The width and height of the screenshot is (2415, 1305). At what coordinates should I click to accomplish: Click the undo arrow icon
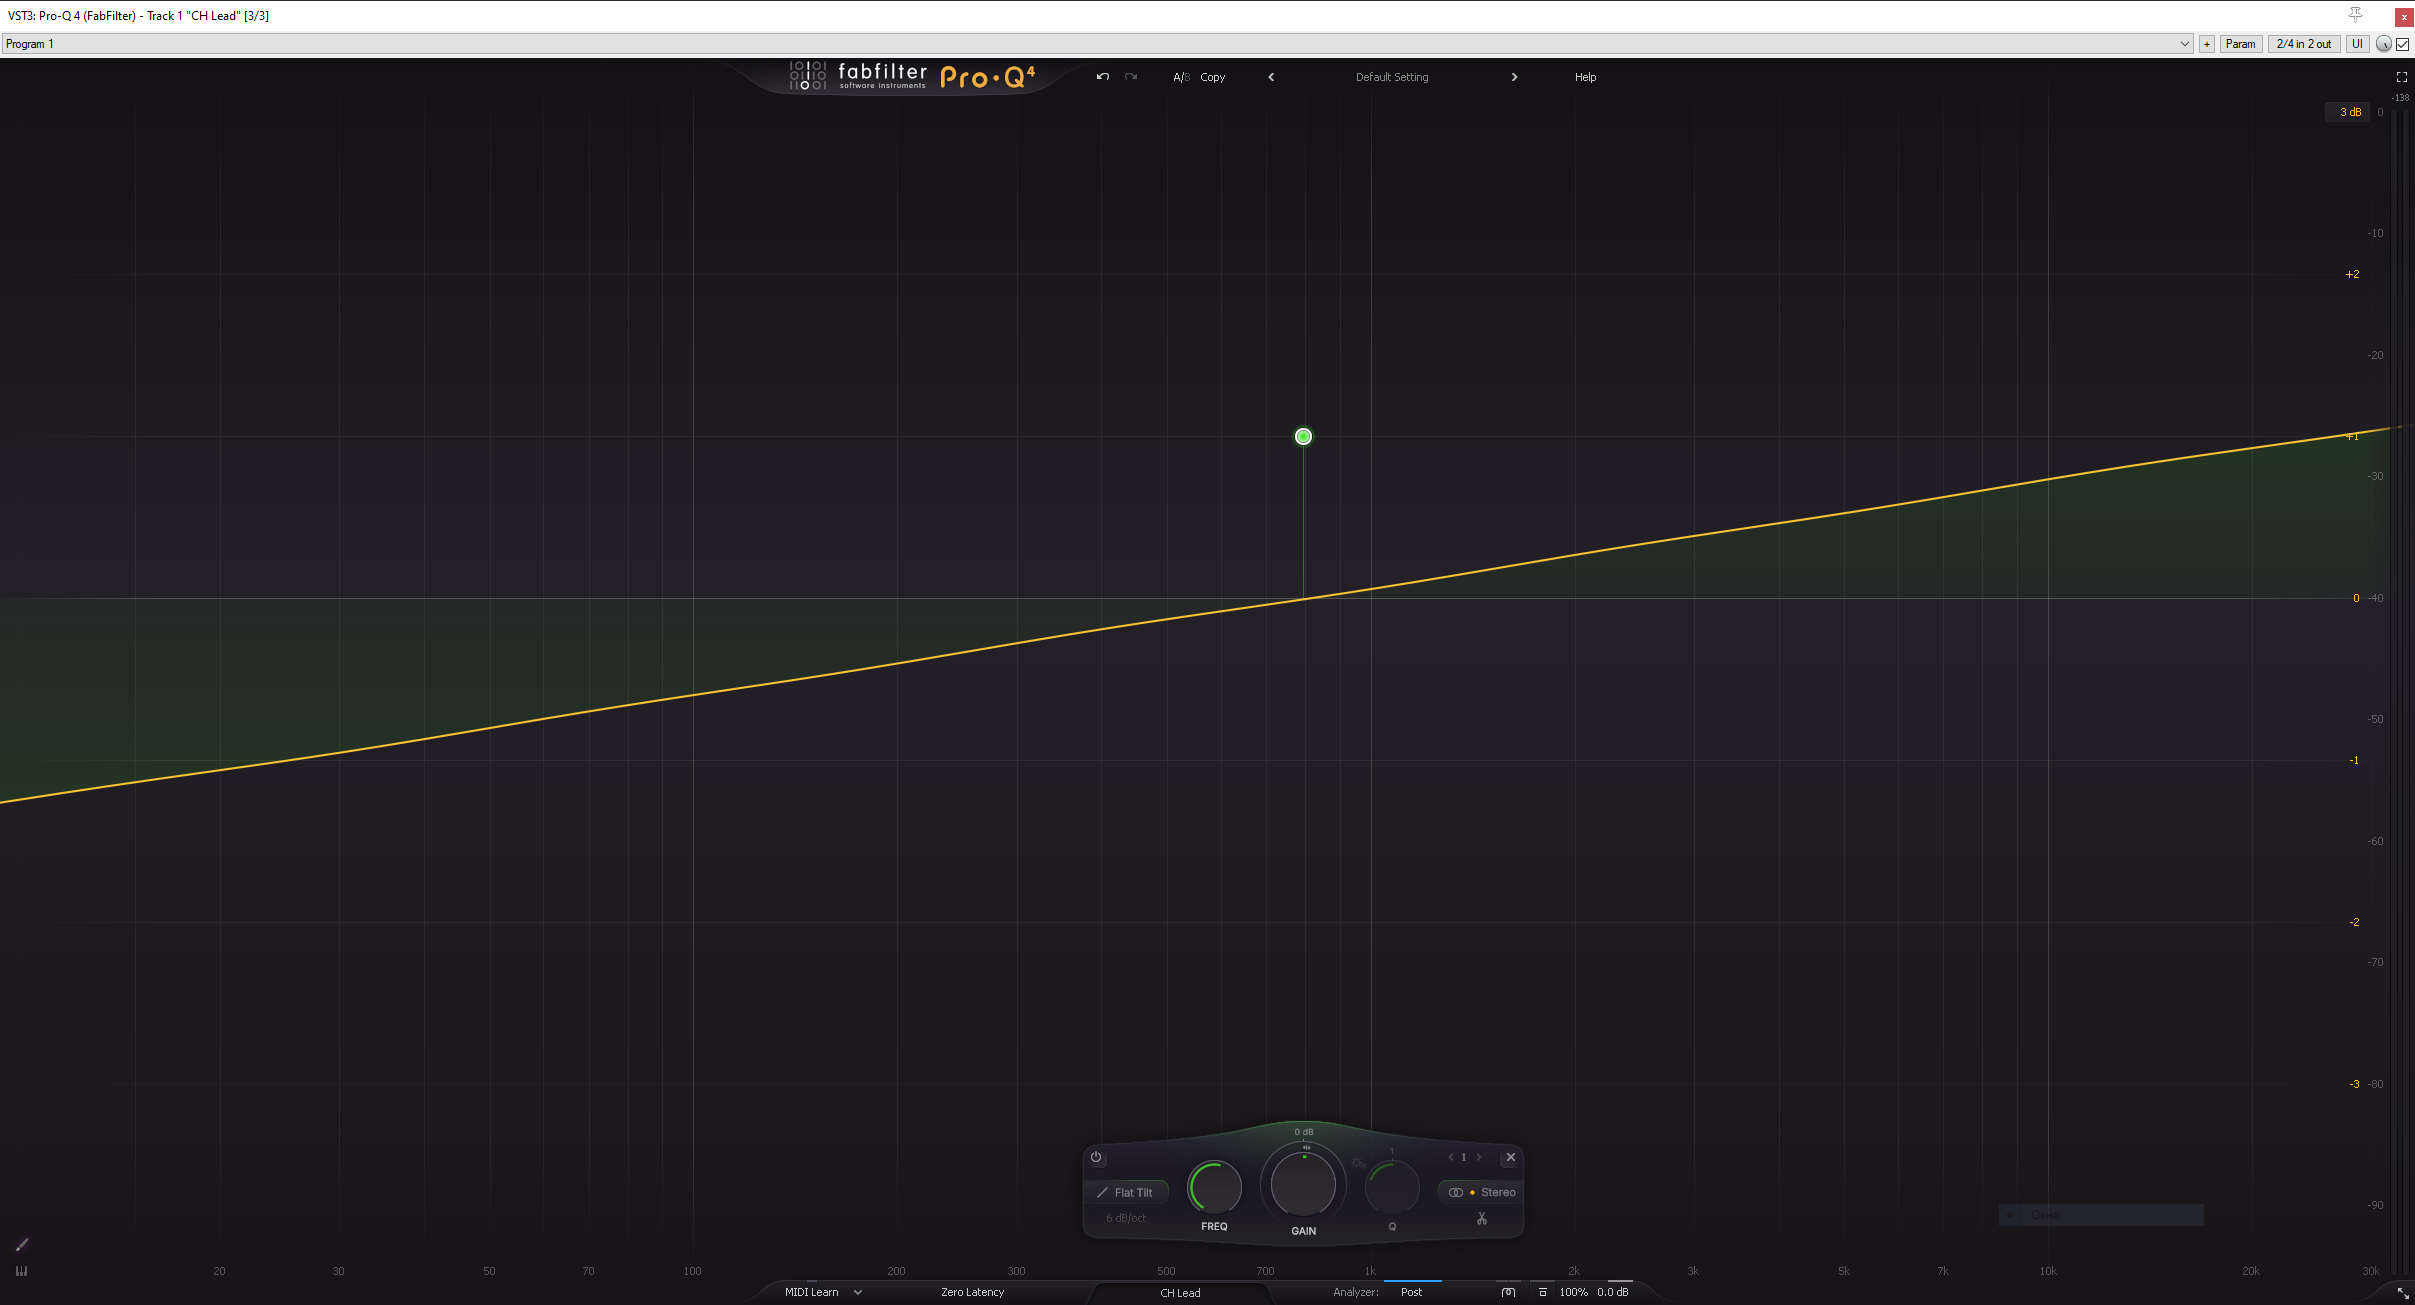(1102, 77)
